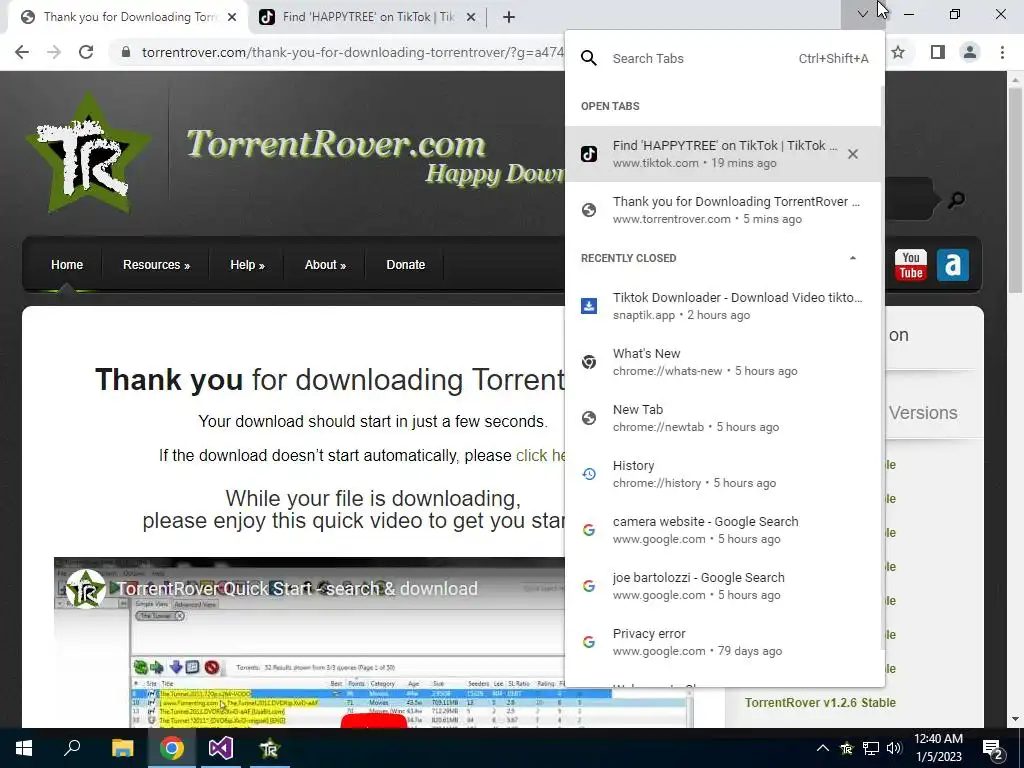
Task: Open network status tray icon
Action: coord(871,748)
